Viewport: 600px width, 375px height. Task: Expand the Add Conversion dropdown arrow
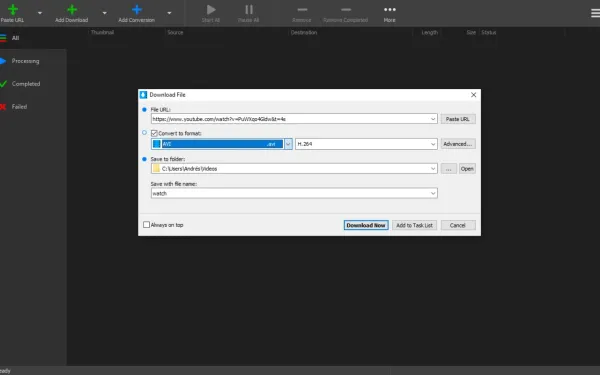pos(169,13)
